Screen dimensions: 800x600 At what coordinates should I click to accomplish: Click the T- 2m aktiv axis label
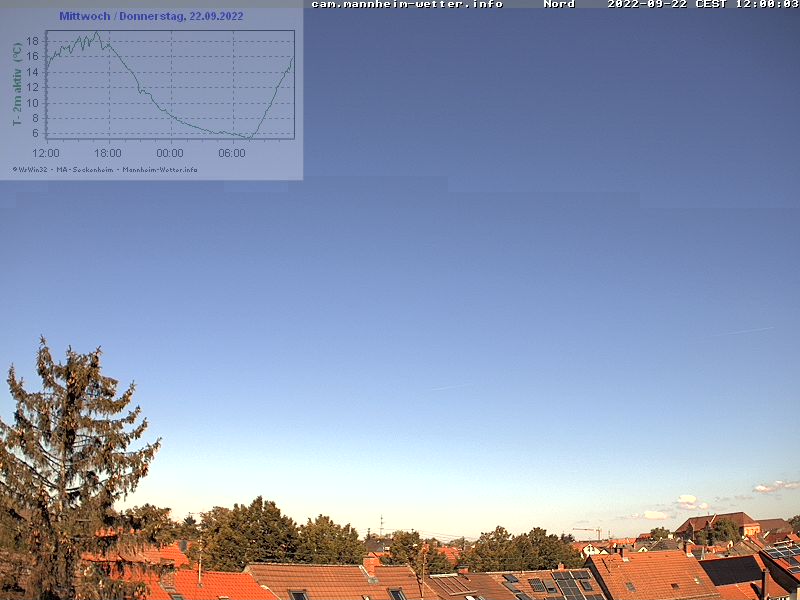click(x=17, y=83)
